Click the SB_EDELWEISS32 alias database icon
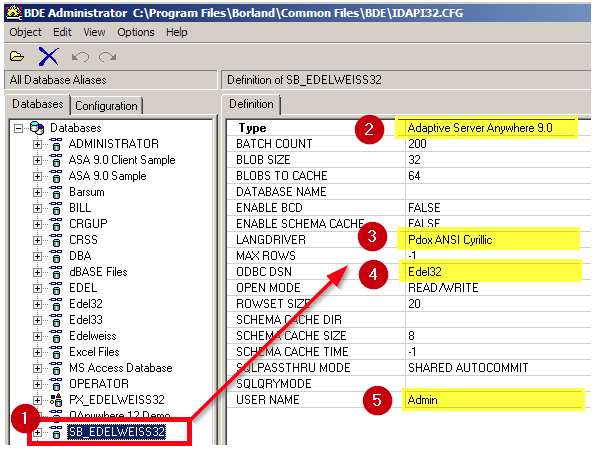 (56, 432)
